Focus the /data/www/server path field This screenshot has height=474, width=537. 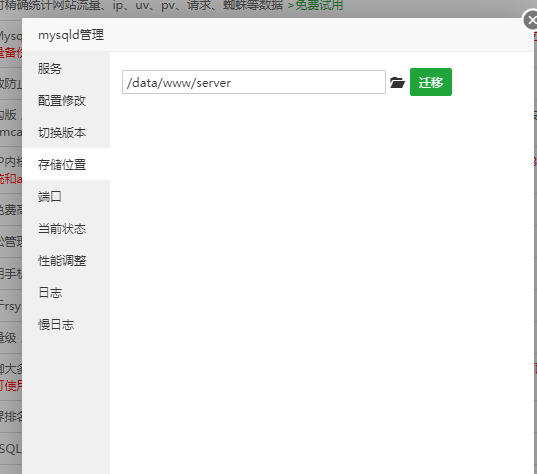click(x=254, y=82)
